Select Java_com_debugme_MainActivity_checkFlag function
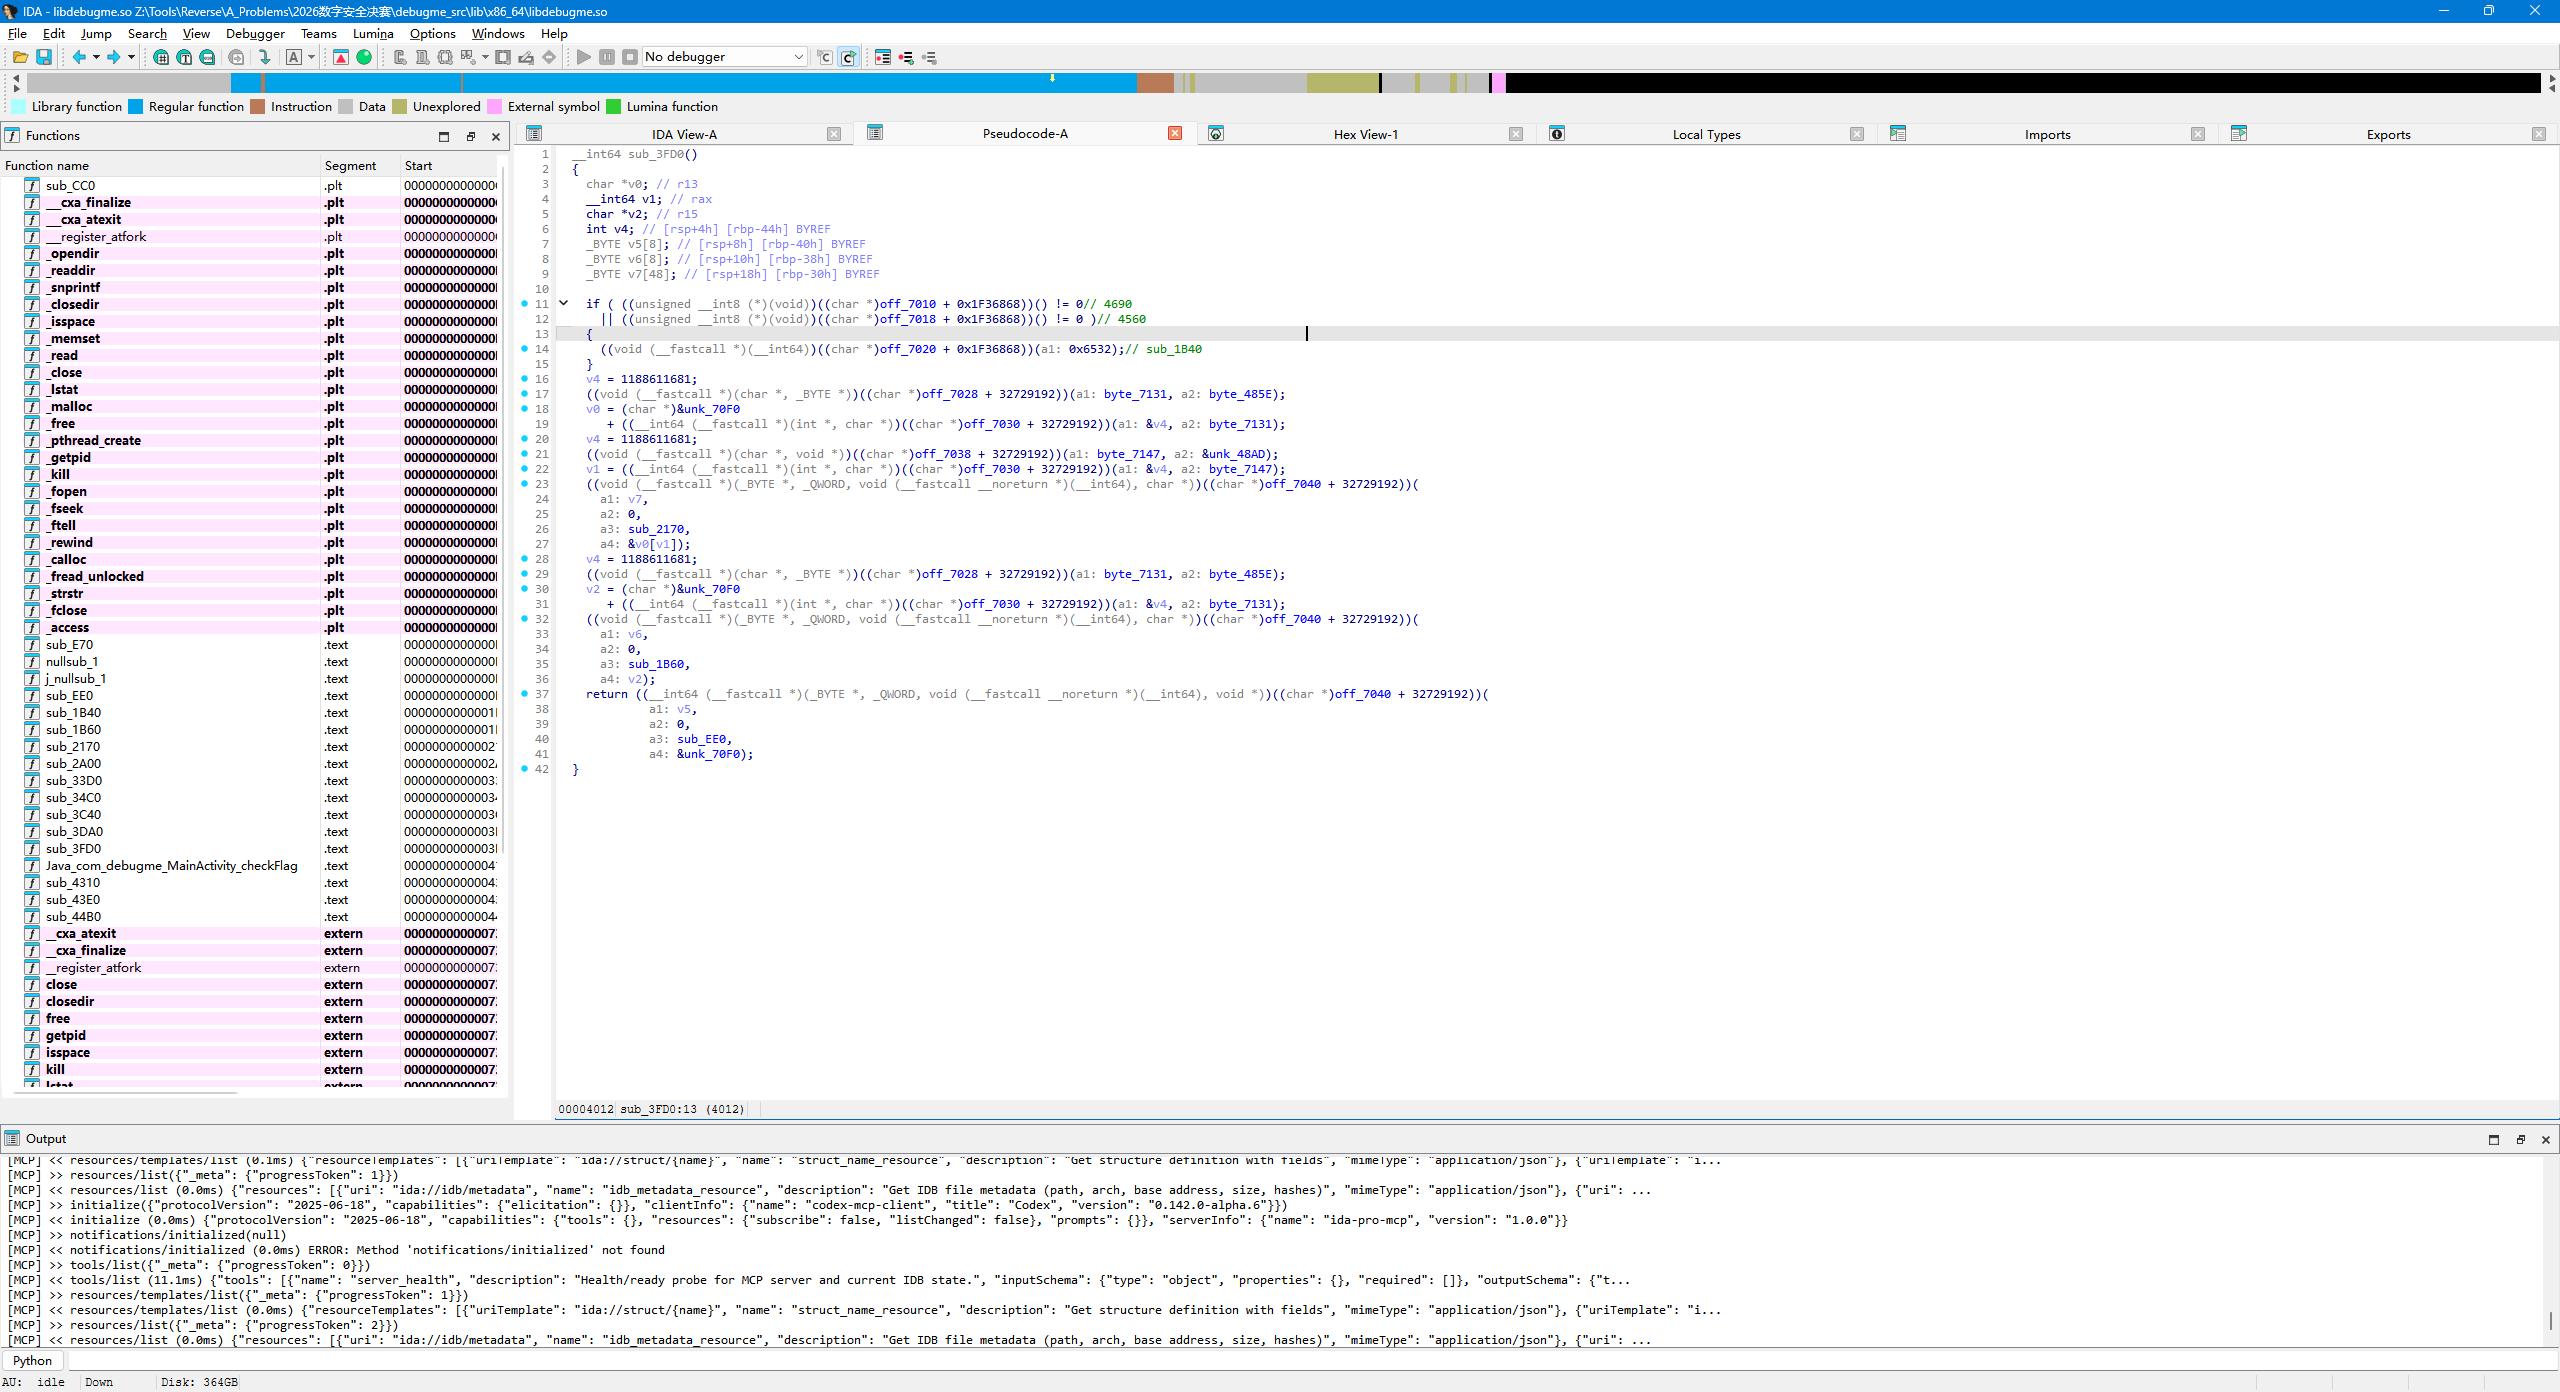The image size is (2560, 1392). (172, 866)
